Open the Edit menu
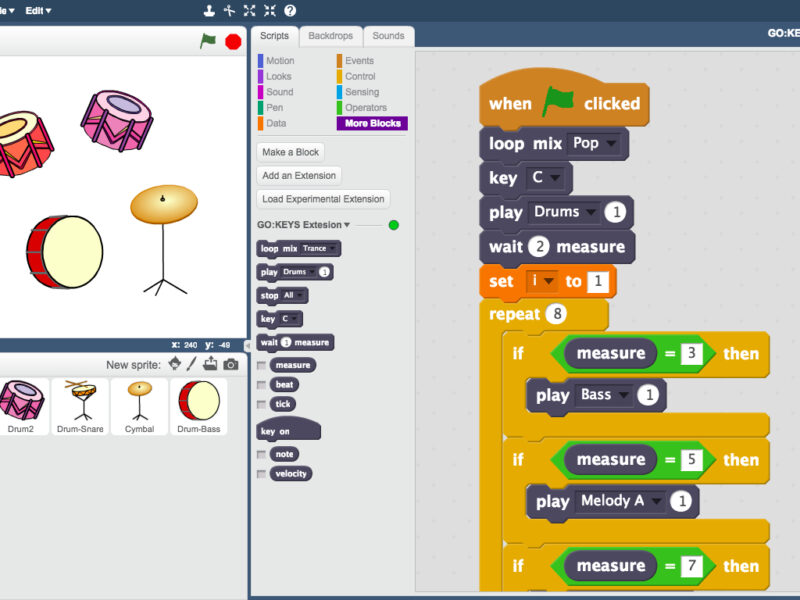The height and width of the screenshot is (600, 800). click(38, 11)
